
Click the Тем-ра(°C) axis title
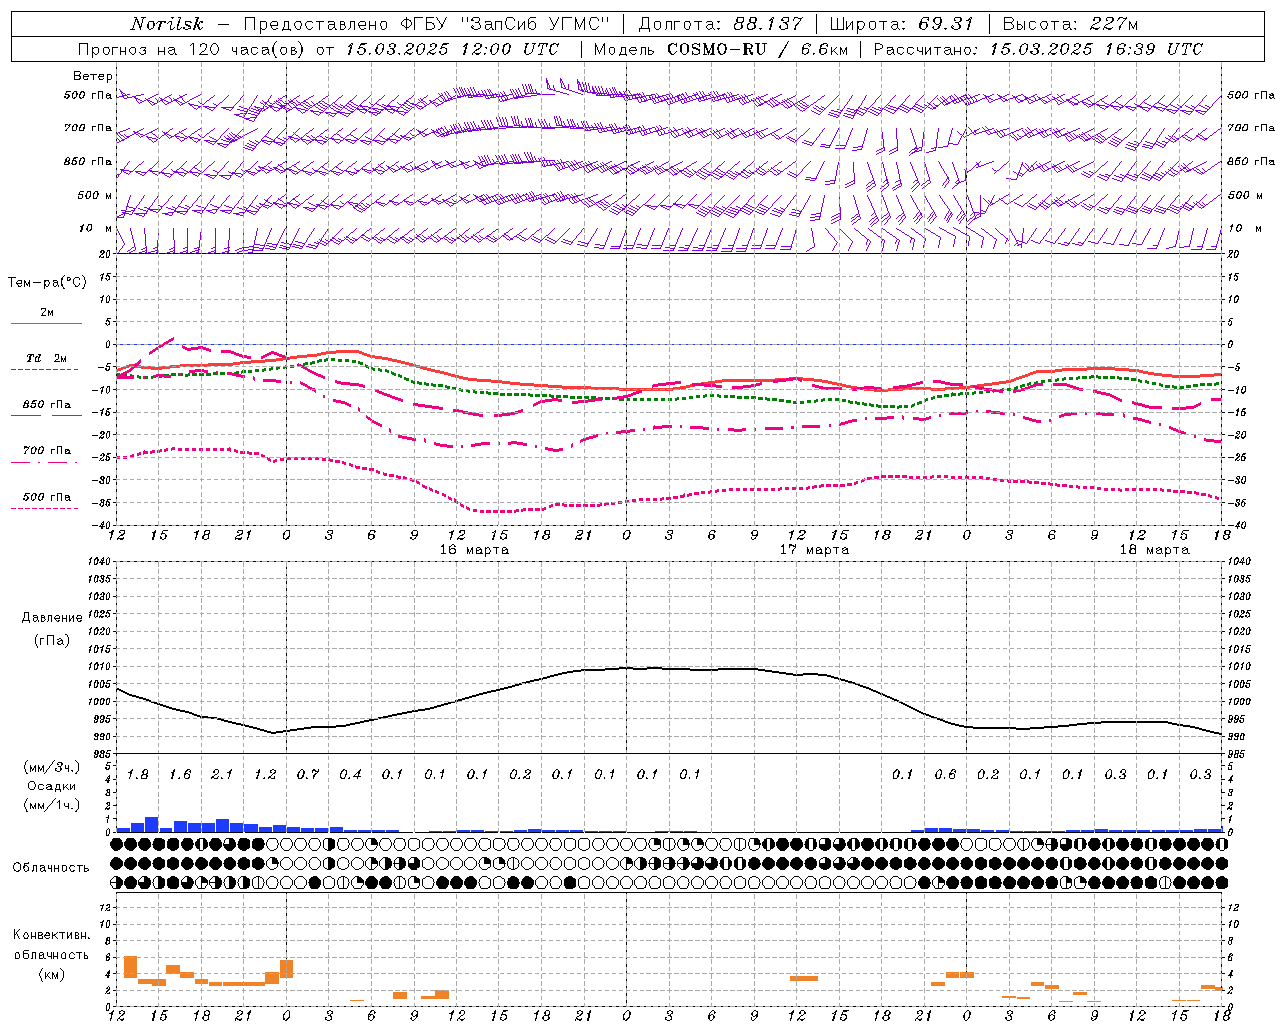coord(47,283)
